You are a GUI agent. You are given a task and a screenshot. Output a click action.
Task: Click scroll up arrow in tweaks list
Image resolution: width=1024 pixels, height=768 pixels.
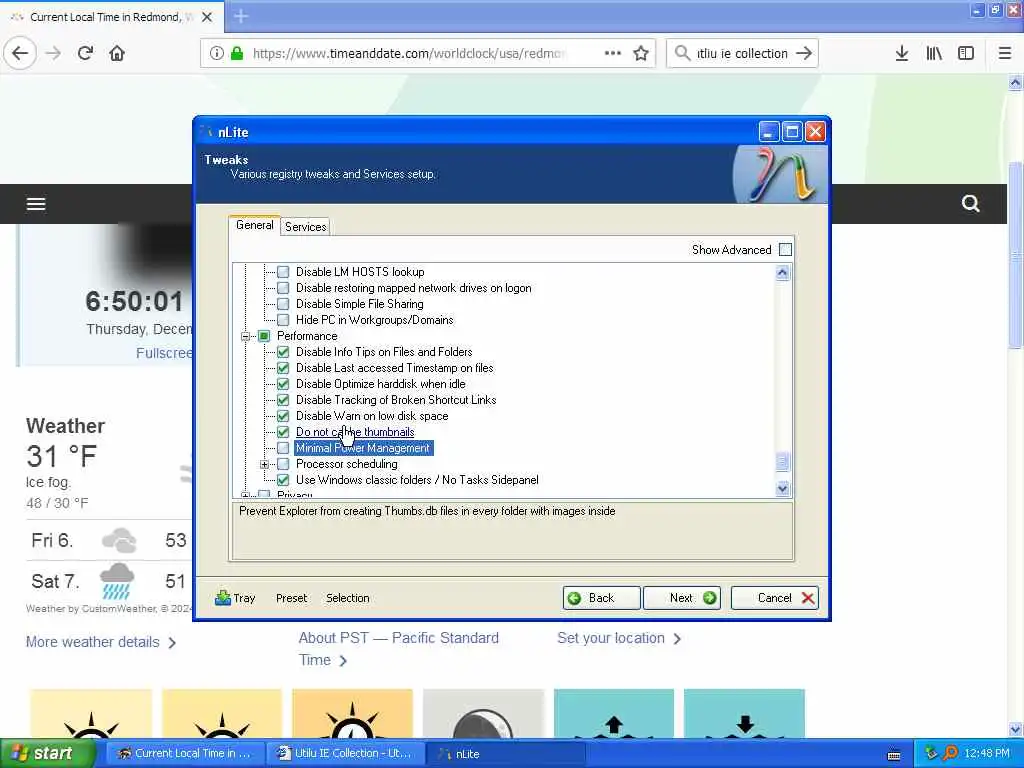point(782,272)
